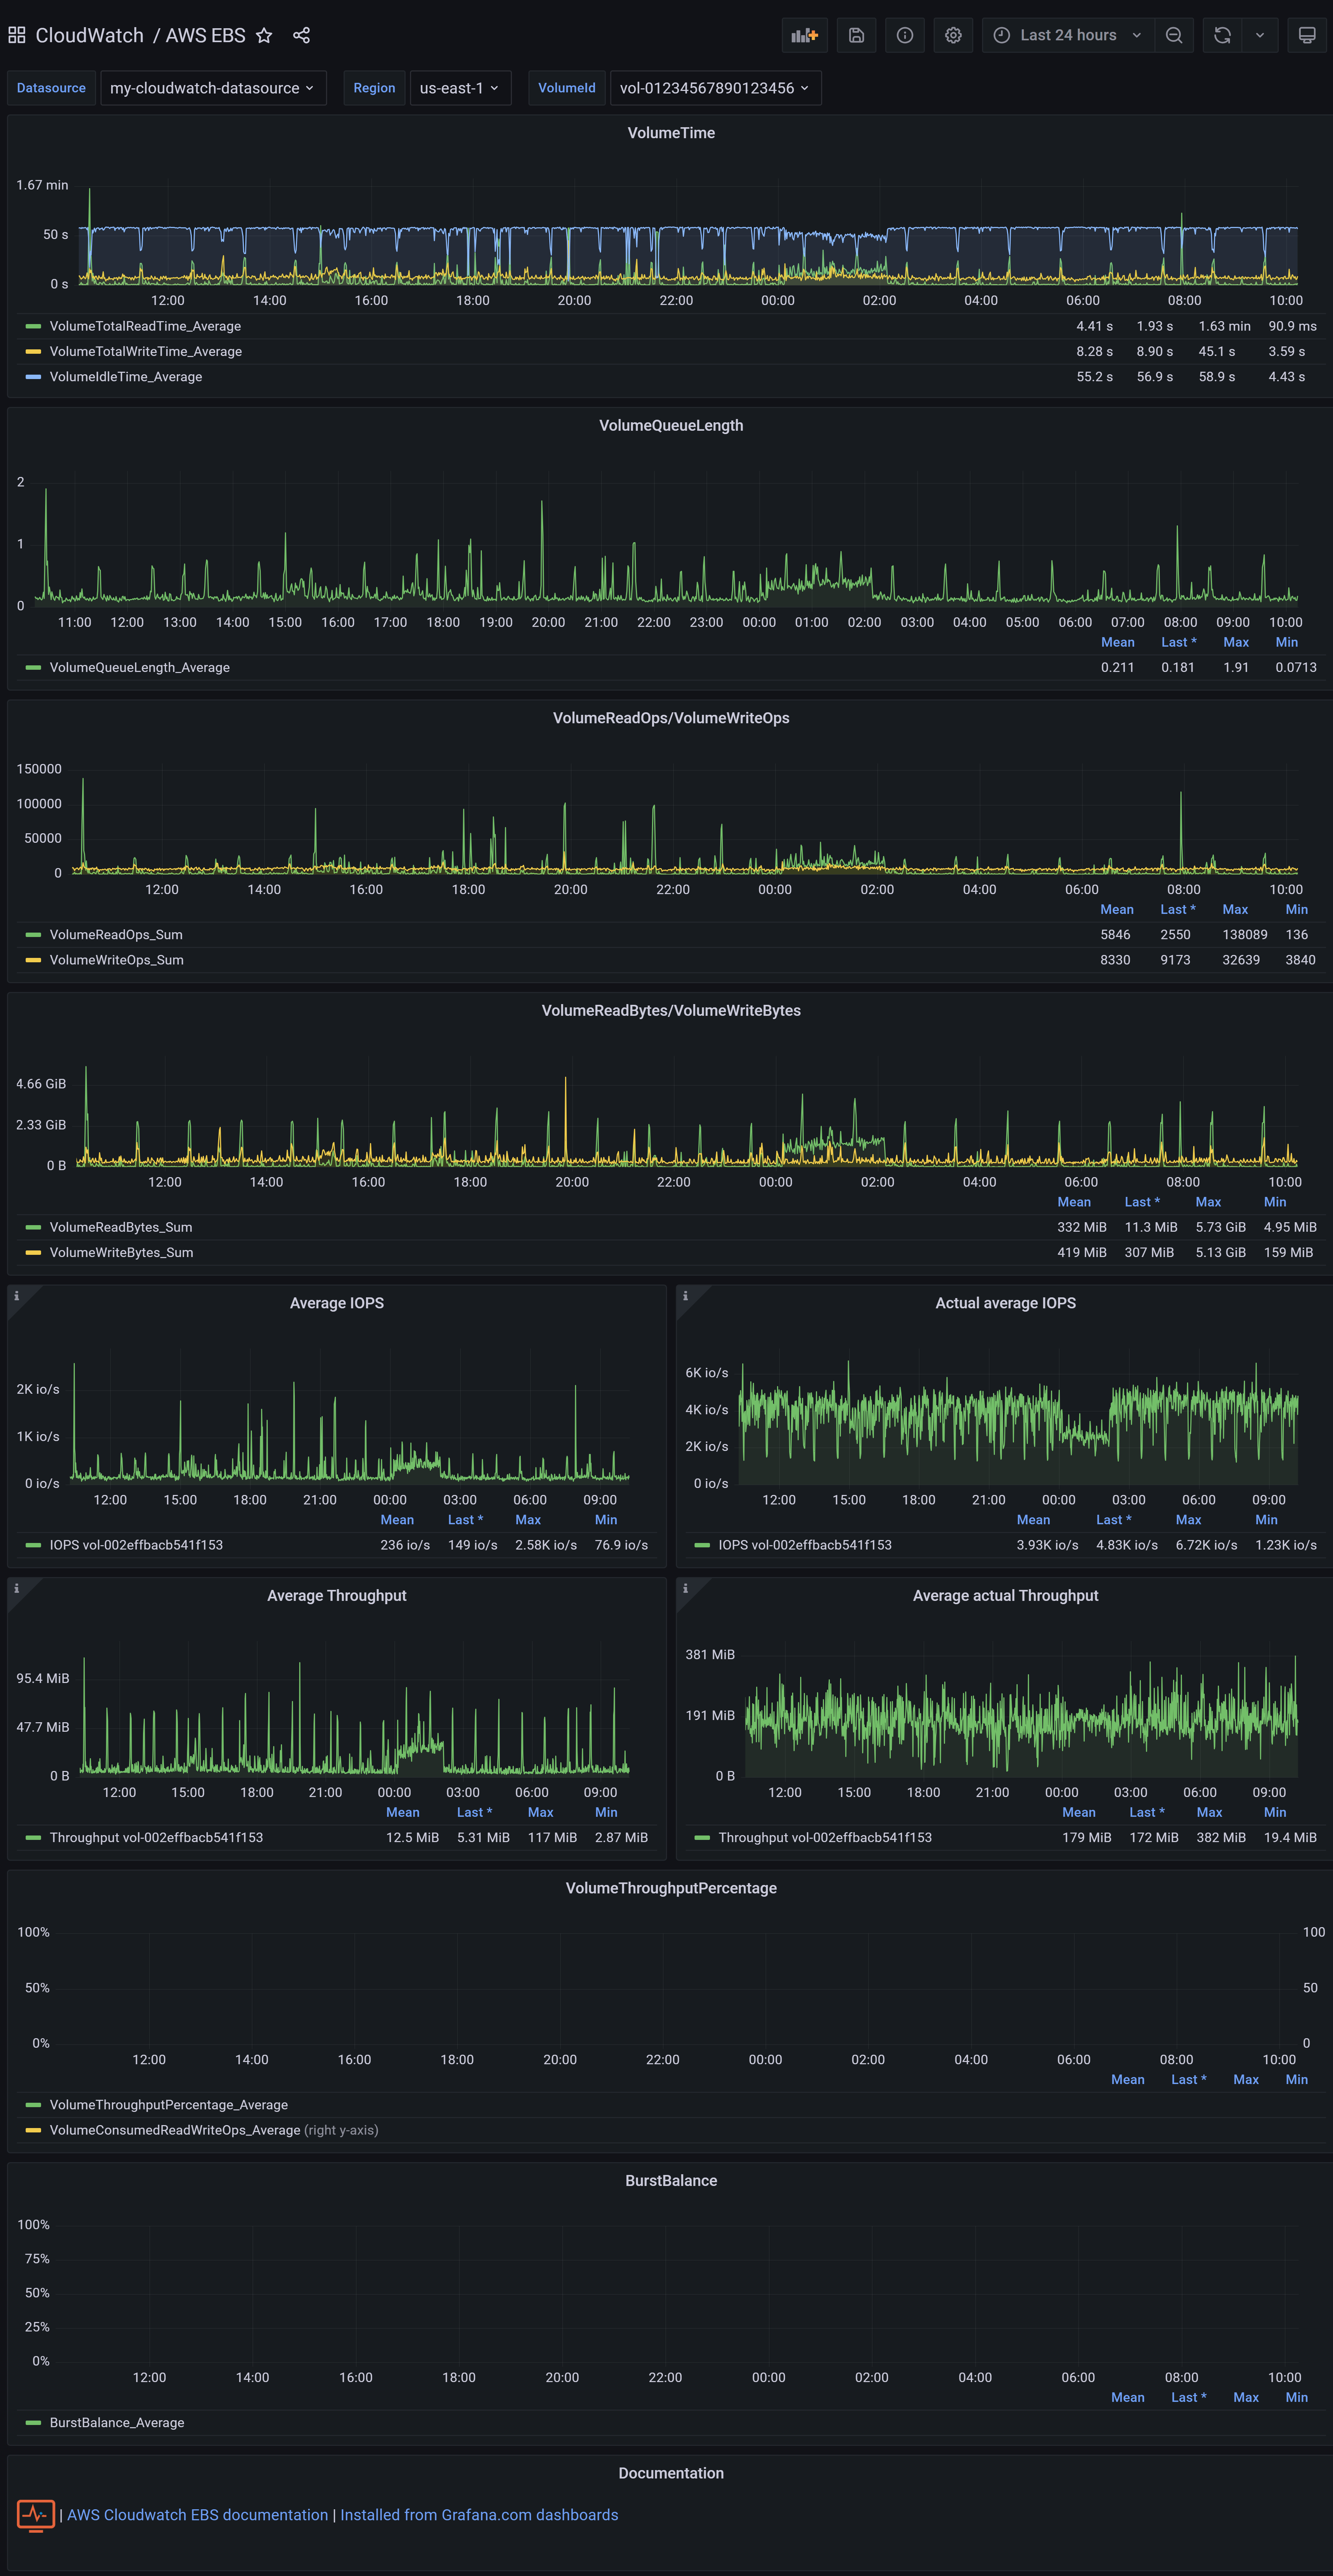Viewport: 1333px width, 2576px height.
Task: Sort VolumeQueueLength legend by Mean
Action: coord(1118,642)
